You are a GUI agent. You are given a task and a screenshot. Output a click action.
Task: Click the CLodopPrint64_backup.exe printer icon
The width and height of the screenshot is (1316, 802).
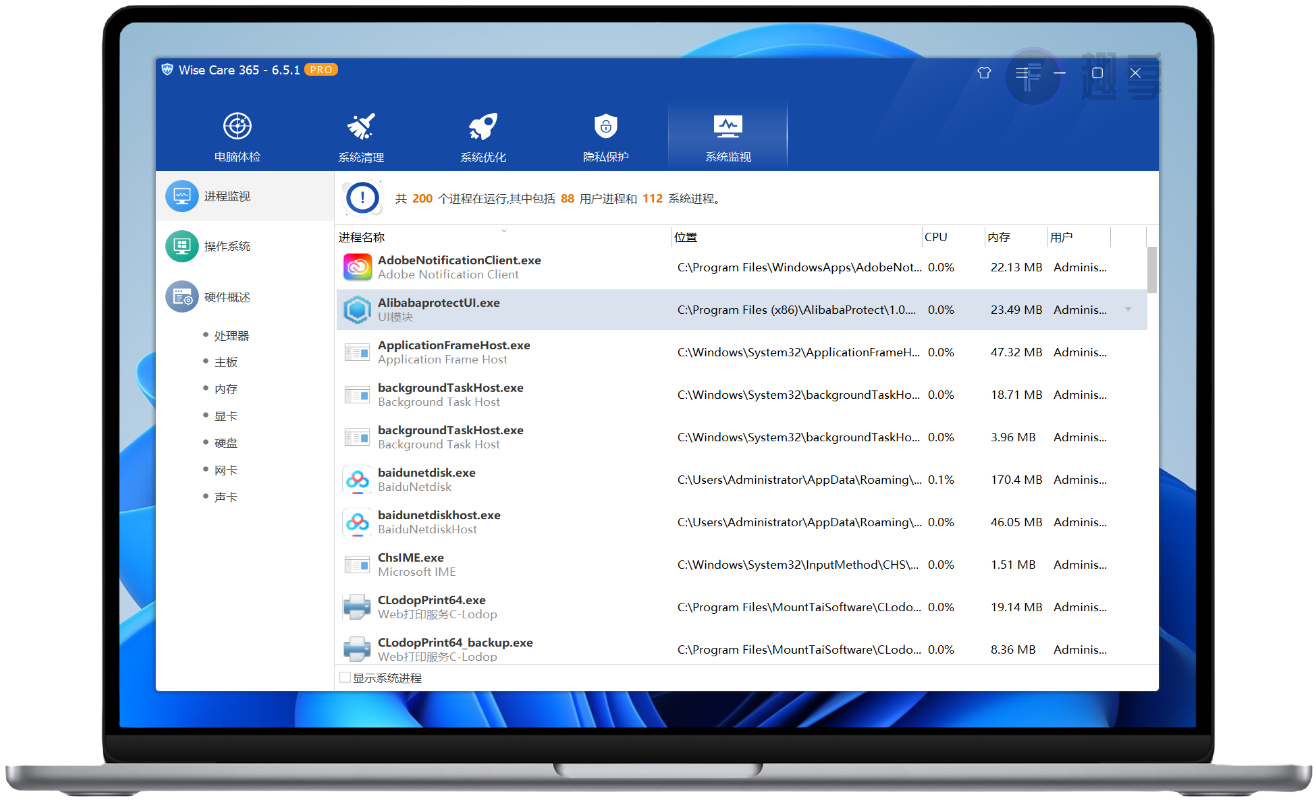click(x=357, y=649)
